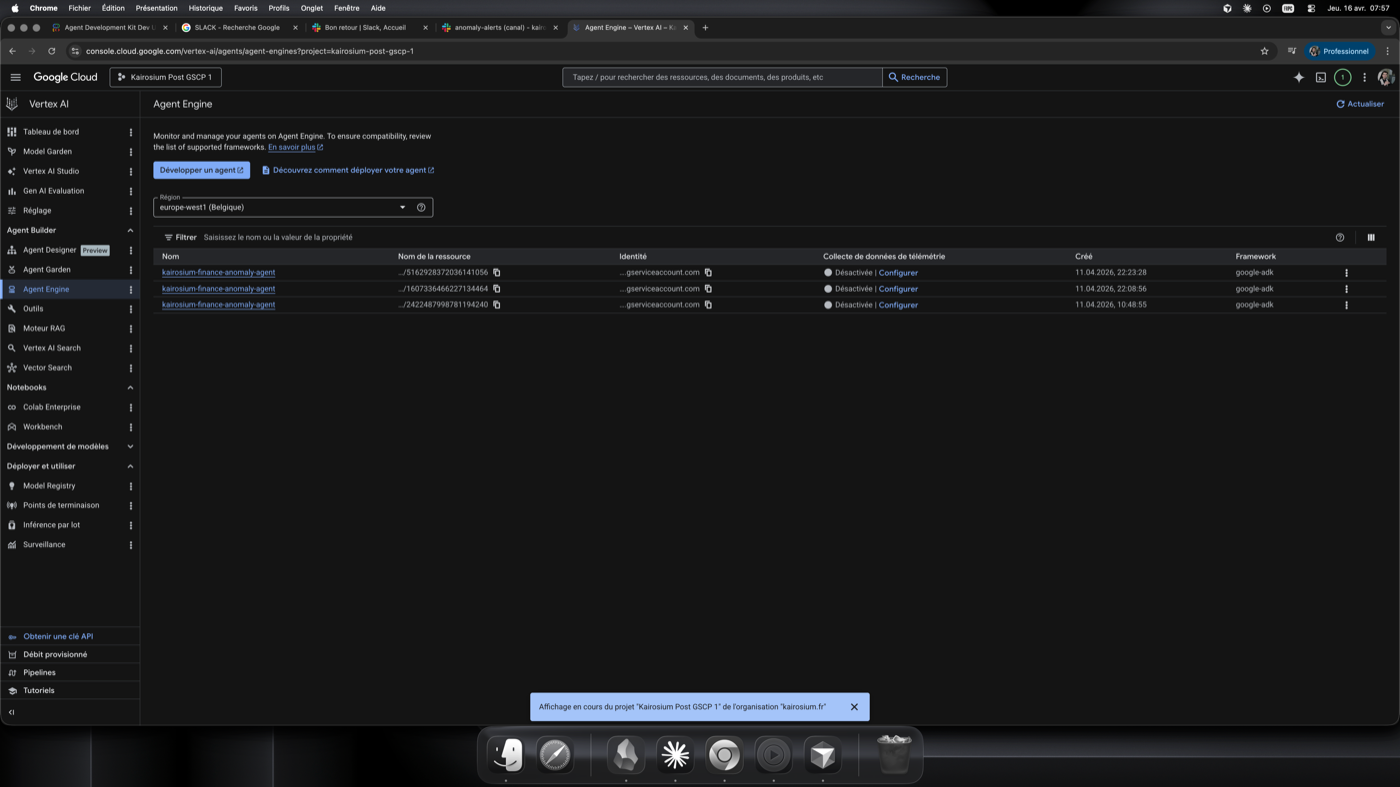Switch to Agent Development Kit tab
The width and height of the screenshot is (1400, 787).
pyautogui.click(x=109, y=28)
